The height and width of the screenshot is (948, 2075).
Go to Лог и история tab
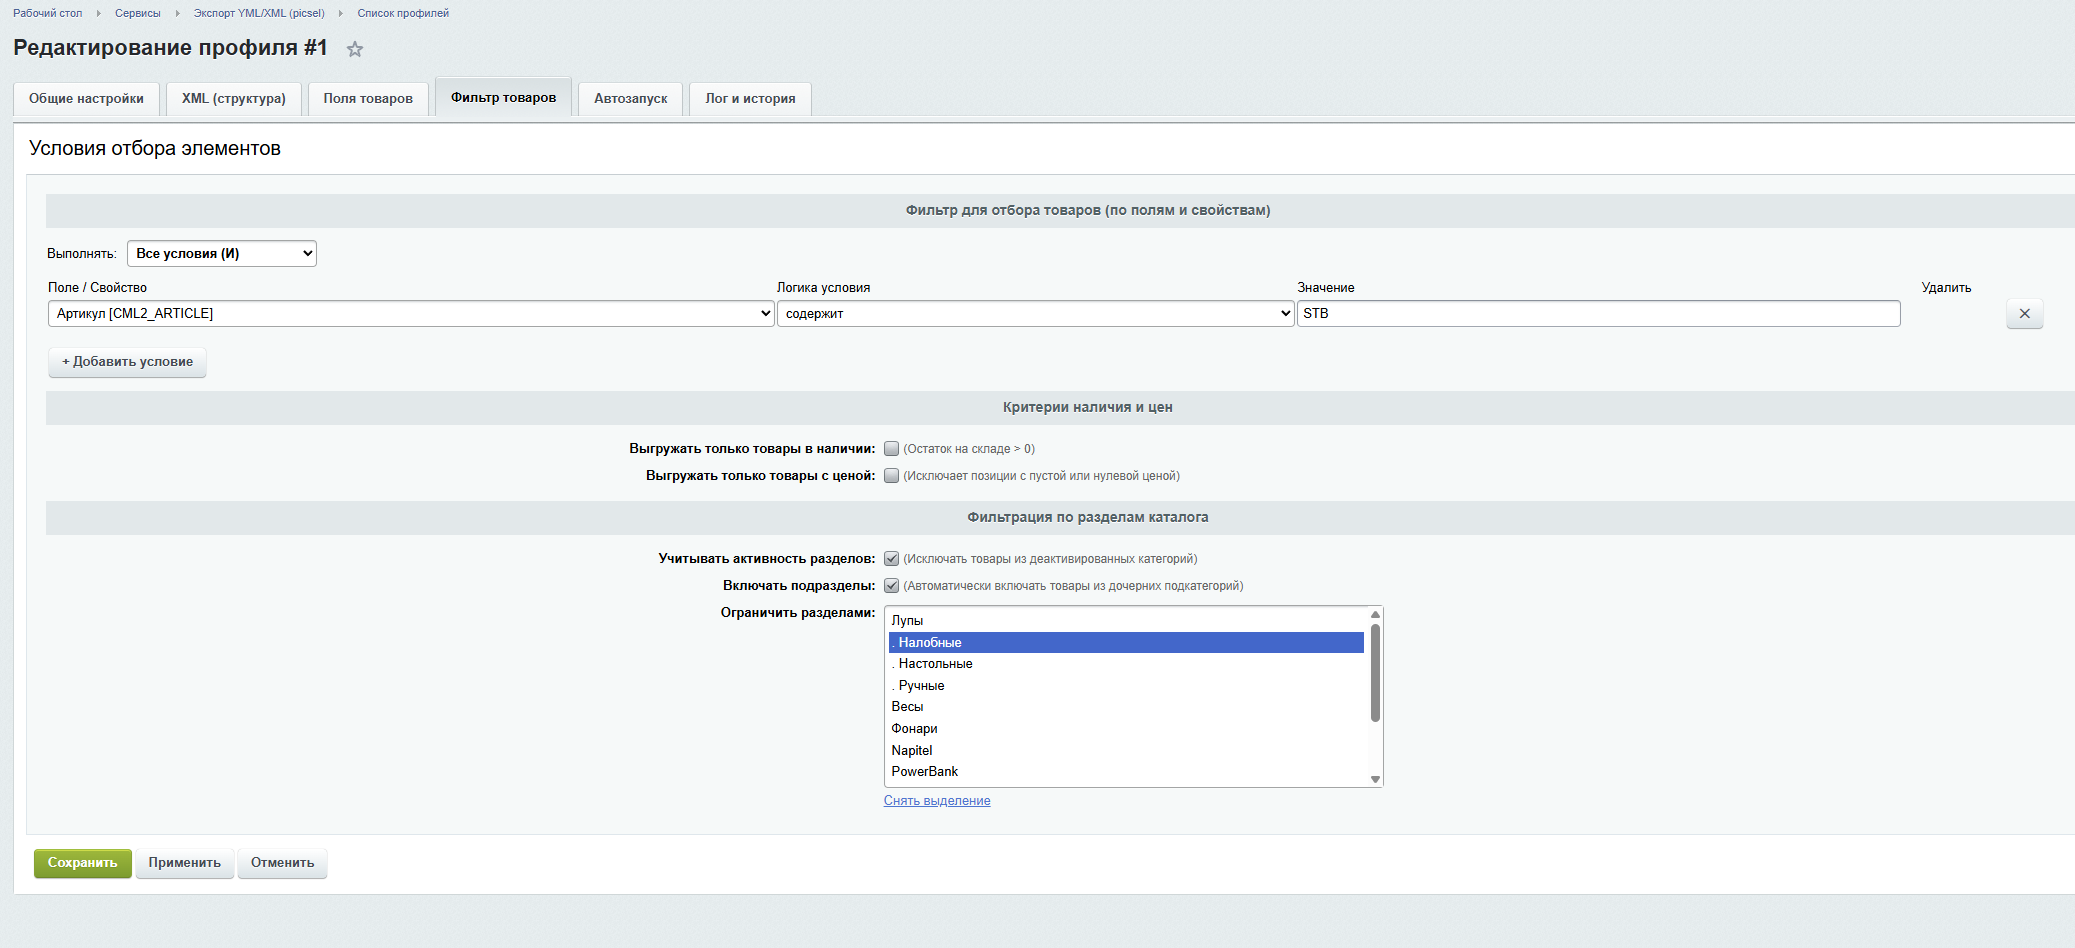750,99
